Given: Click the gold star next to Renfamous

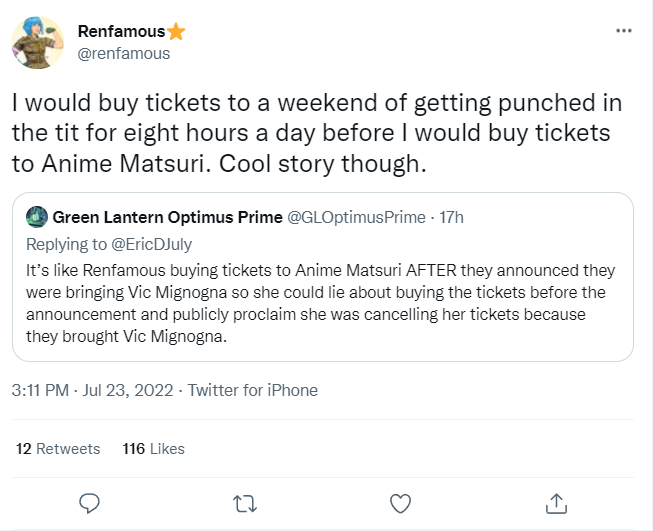Looking at the screenshot, I should tap(176, 31).
